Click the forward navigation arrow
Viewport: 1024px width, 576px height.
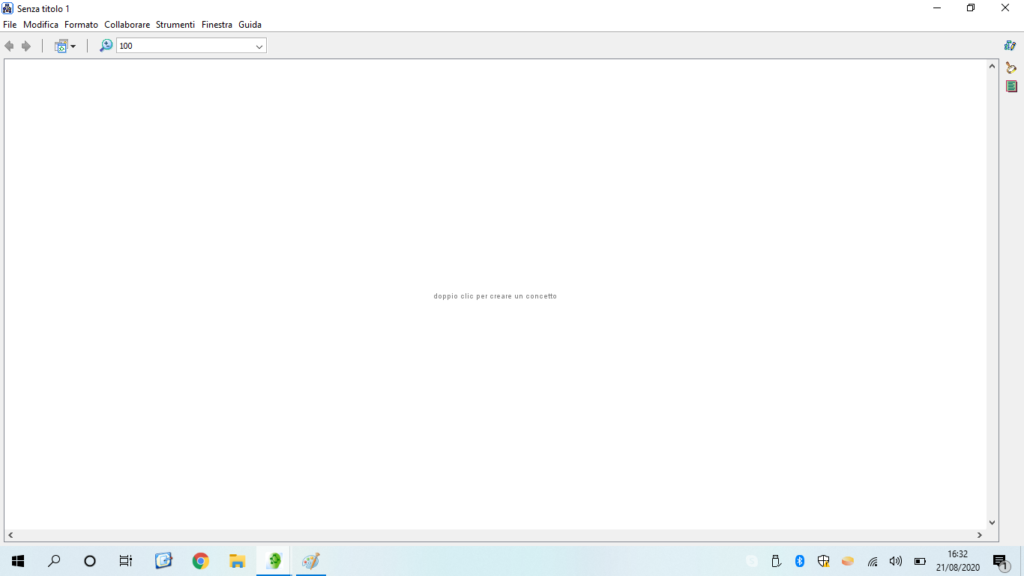point(26,46)
